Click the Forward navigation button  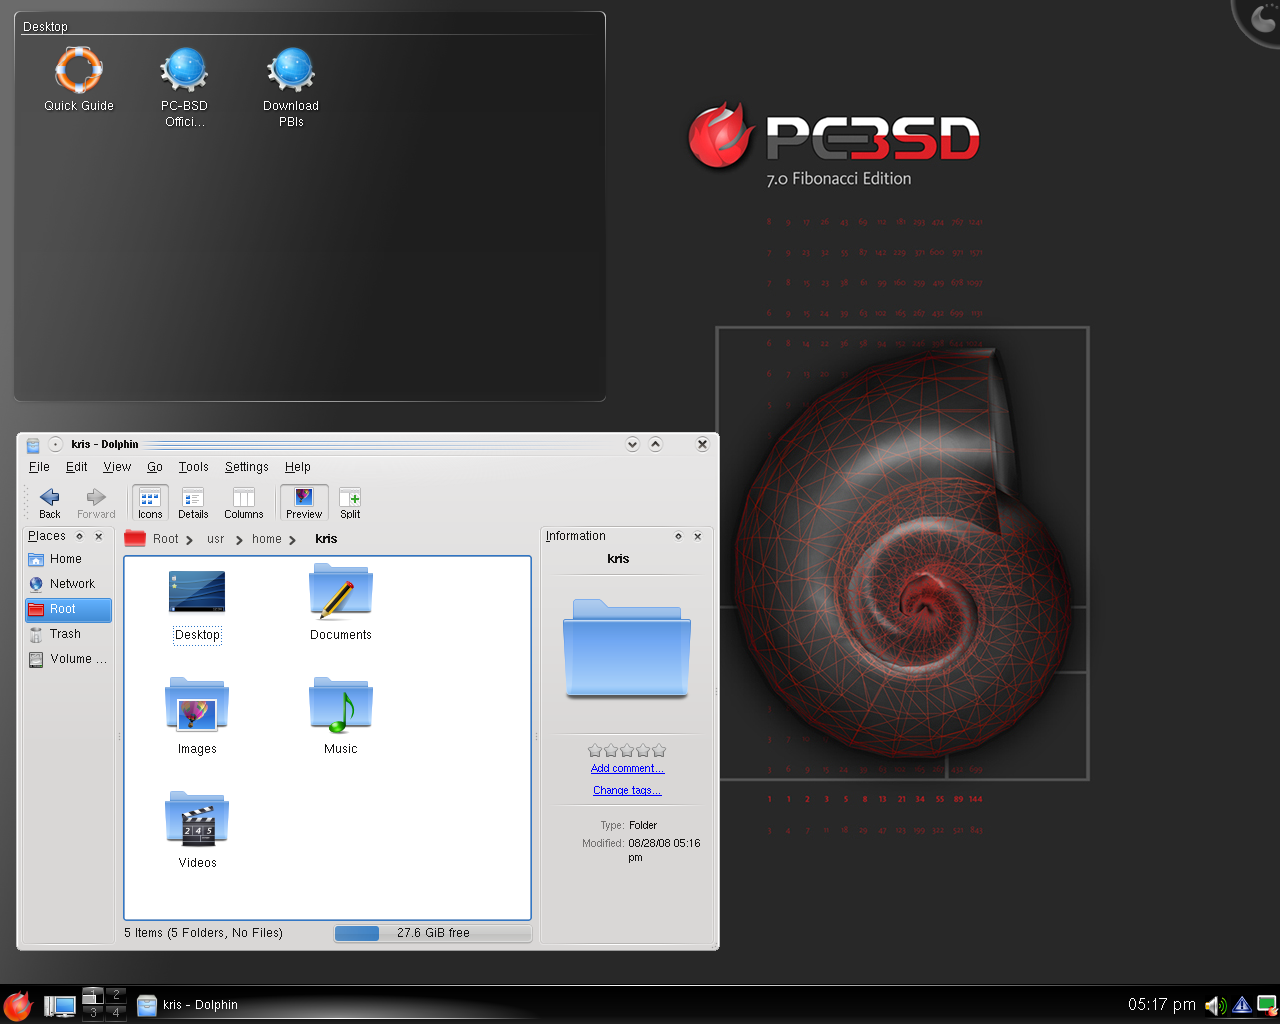pos(96,503)
